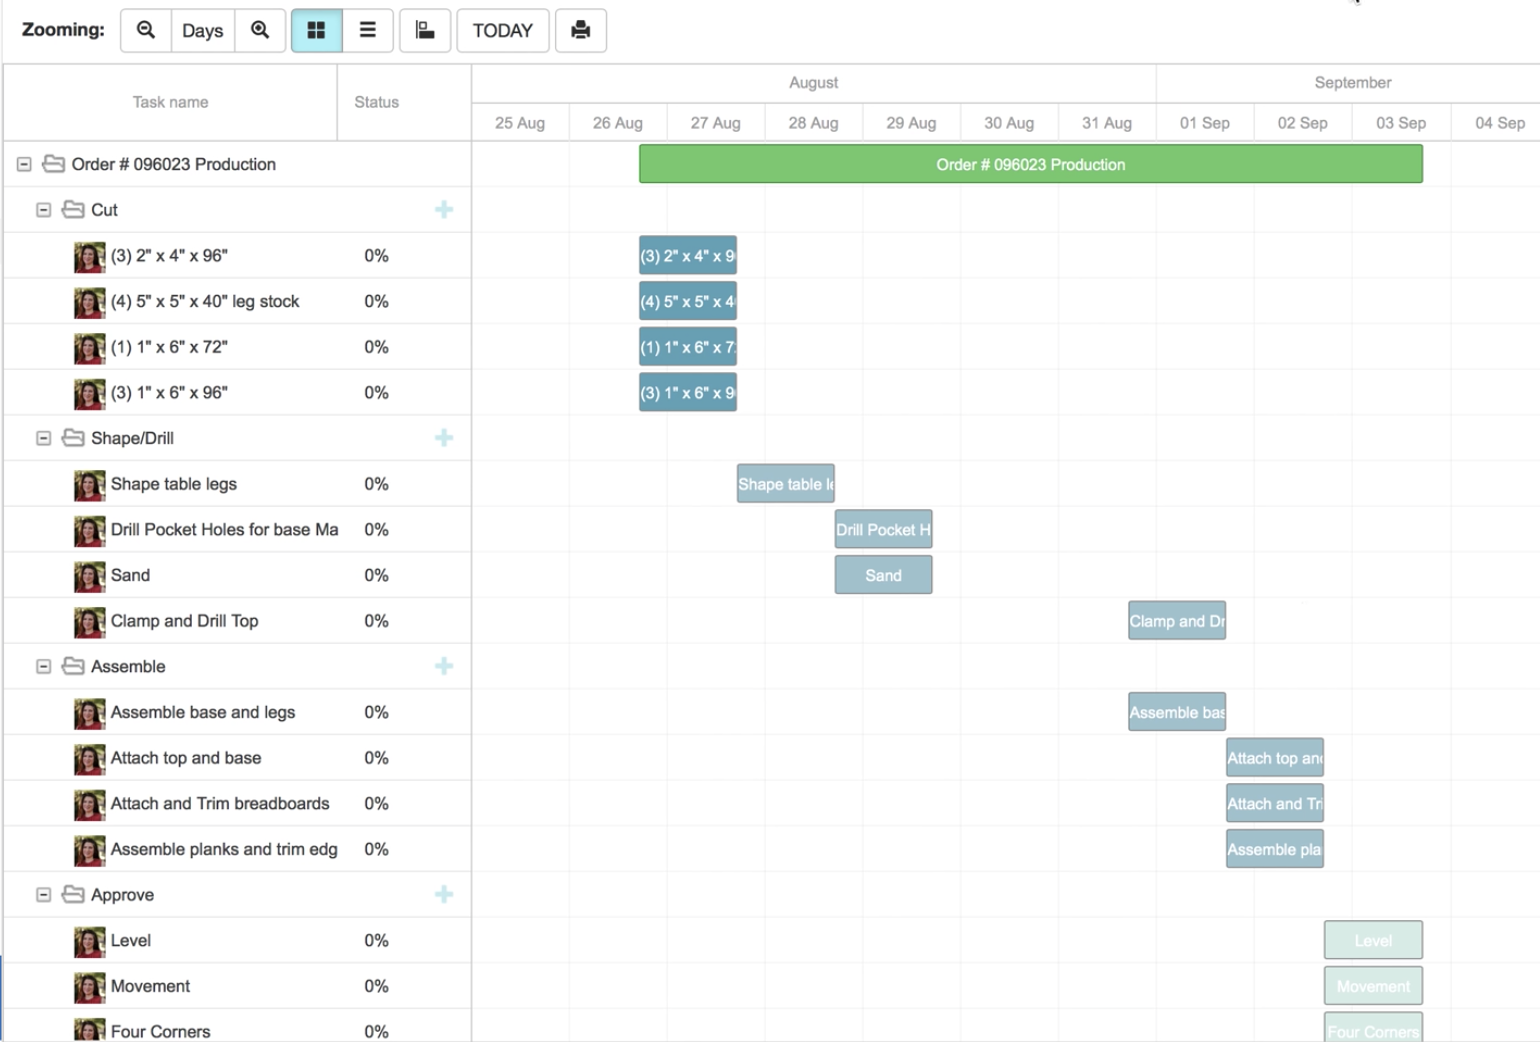The width and height of the screenshot is (1540, 1042).
Task: Add a task under Shape/Drill with plus icon
Action: pos(444,438)
